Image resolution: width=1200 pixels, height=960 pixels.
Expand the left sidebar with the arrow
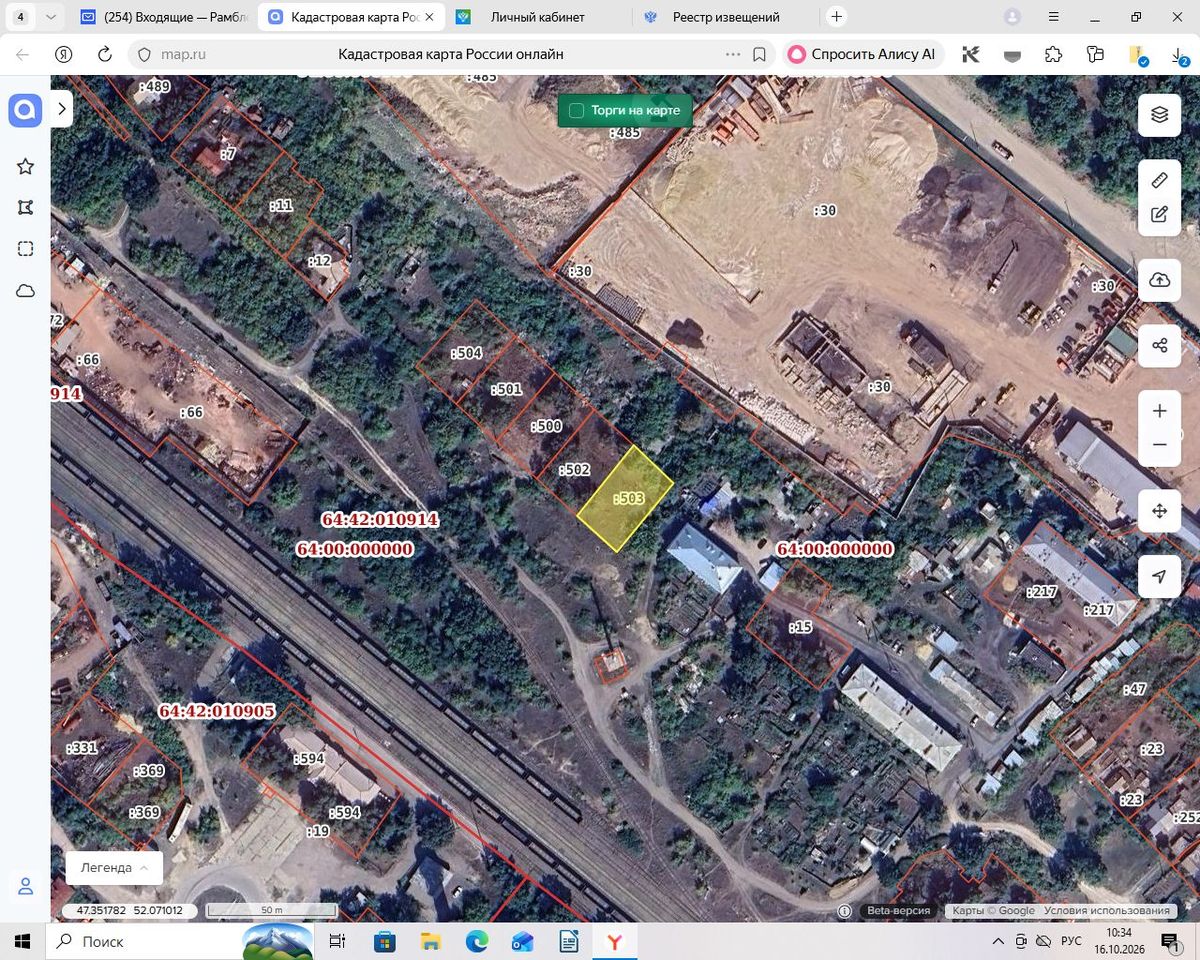pyautogui.click(x=62, y=108)
